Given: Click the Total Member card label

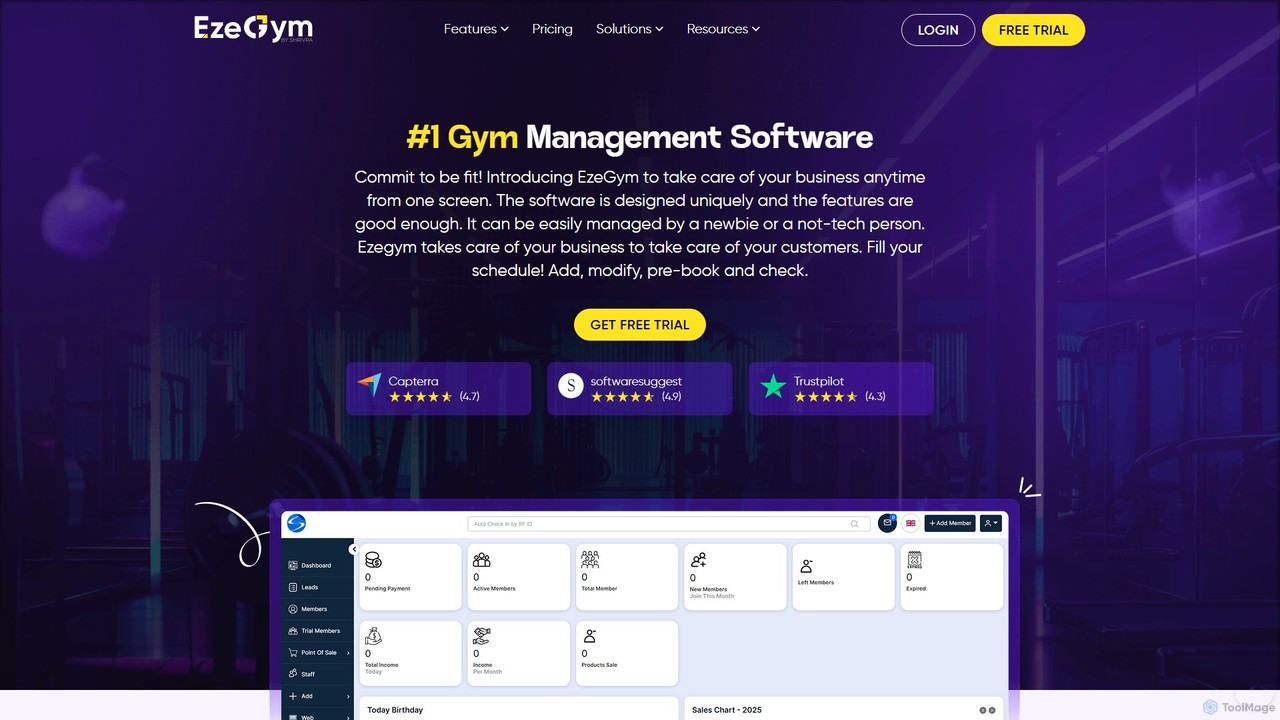Looking at the screenshot, I should pyautogui.click(x=599, y=589).
